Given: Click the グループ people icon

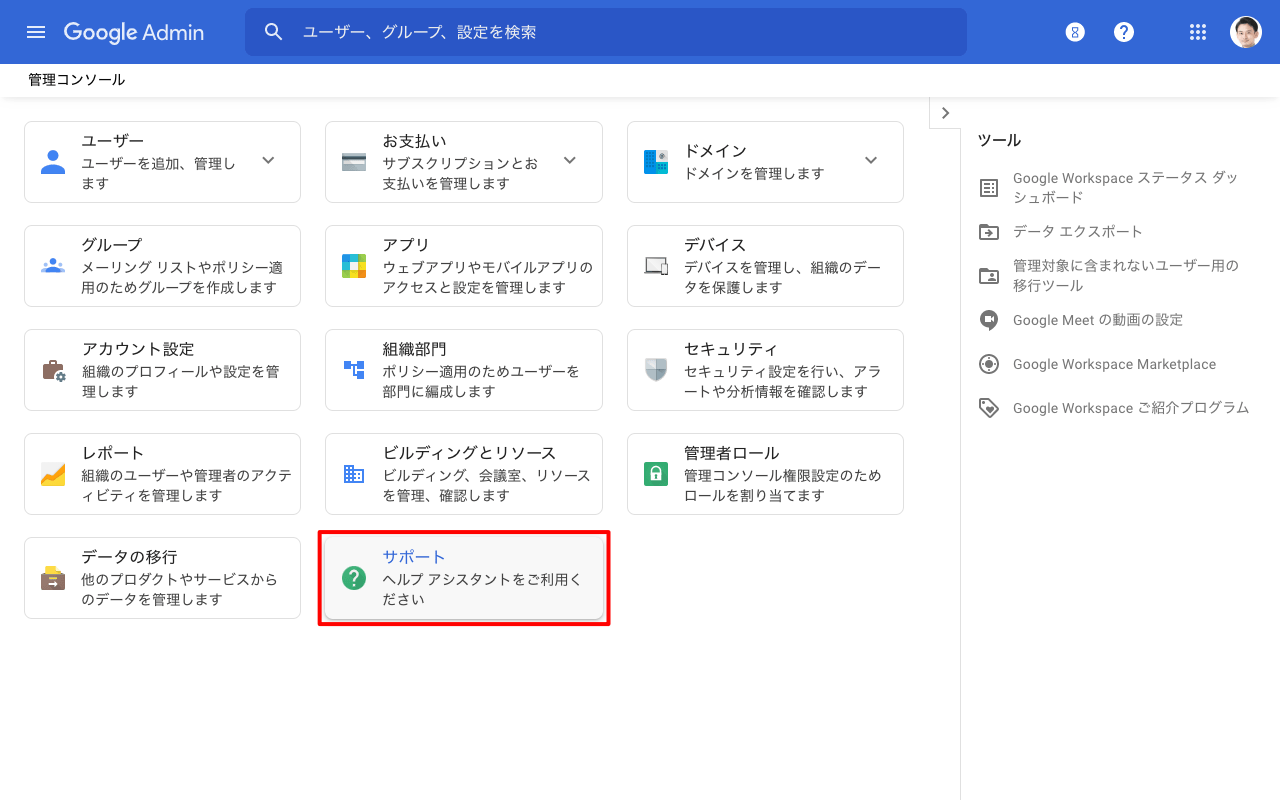Looking at the screenshot, I should click(x=53, y=266).
